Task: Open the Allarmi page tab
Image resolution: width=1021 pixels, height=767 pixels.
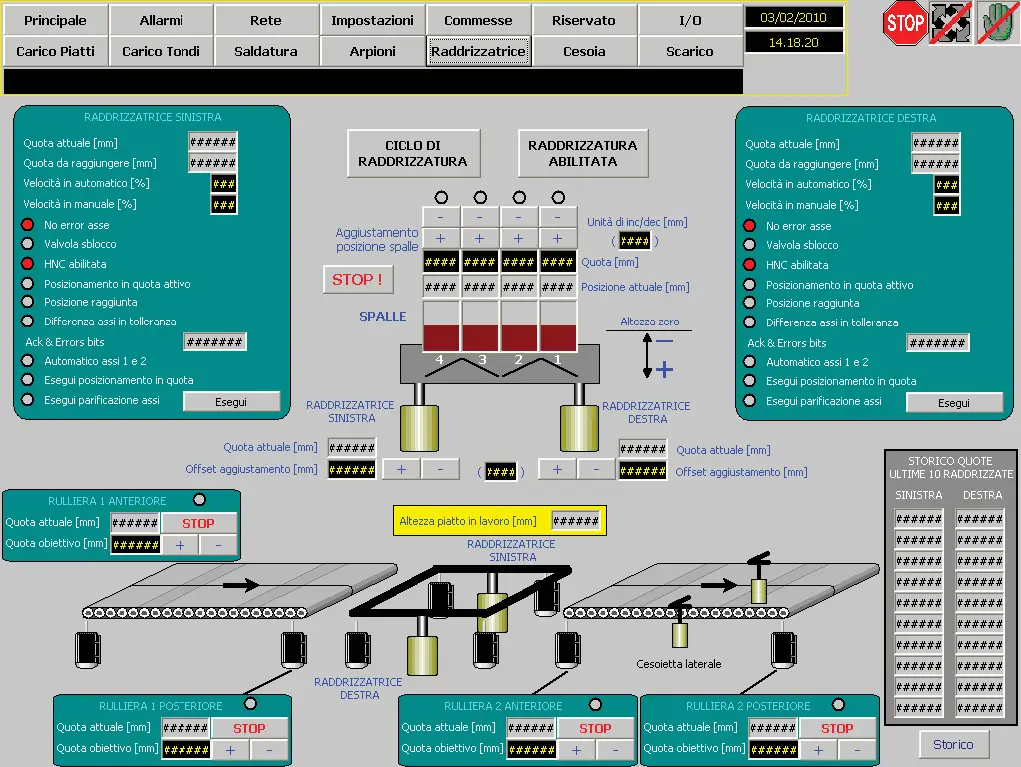Action: tap(161, 20)
